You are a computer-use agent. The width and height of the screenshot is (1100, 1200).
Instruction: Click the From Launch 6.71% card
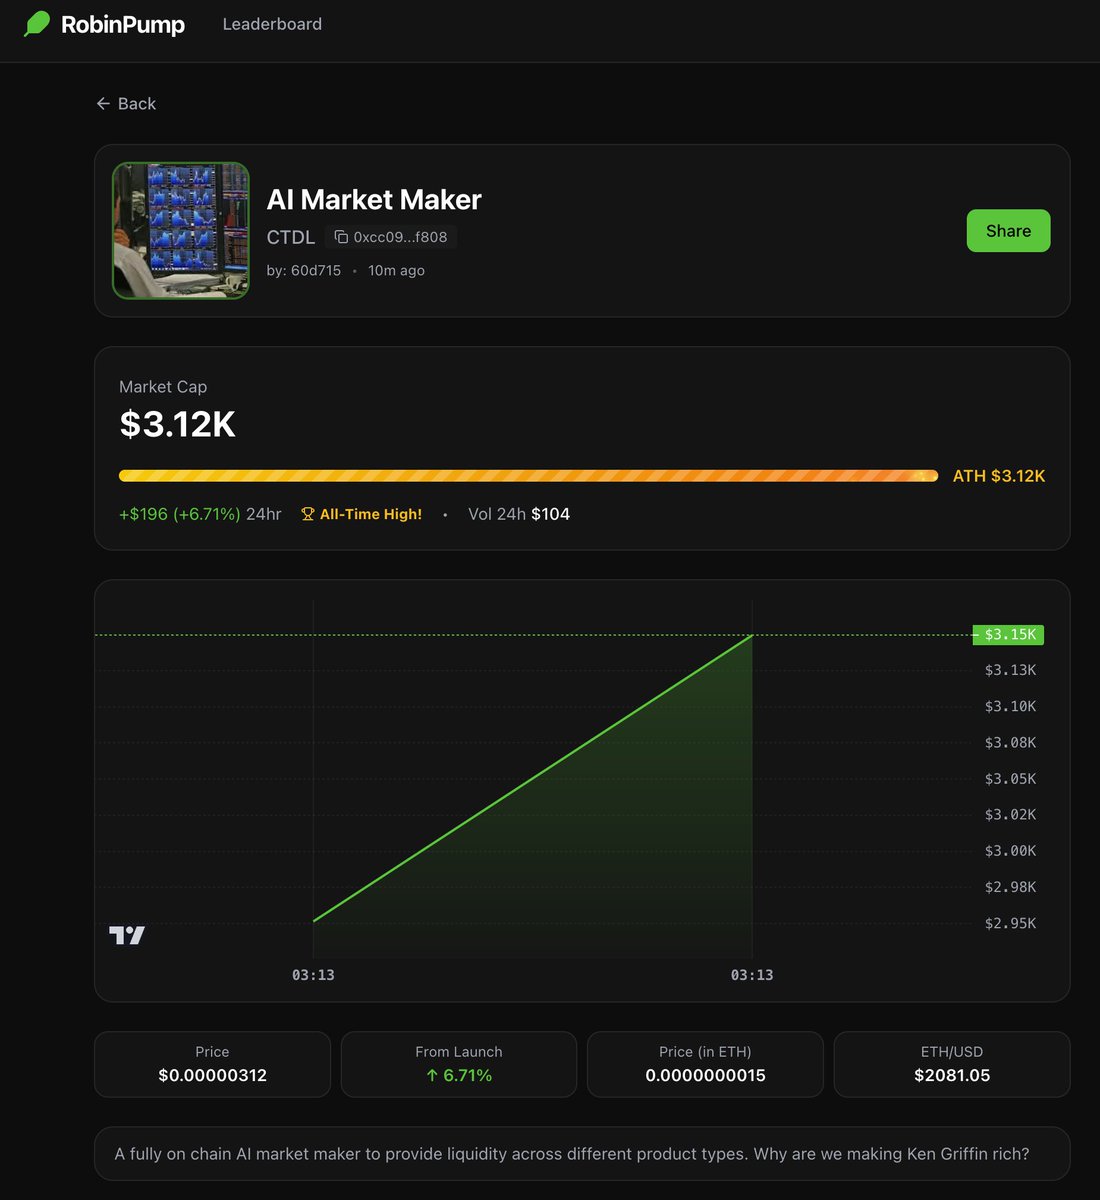(459, 1065)
